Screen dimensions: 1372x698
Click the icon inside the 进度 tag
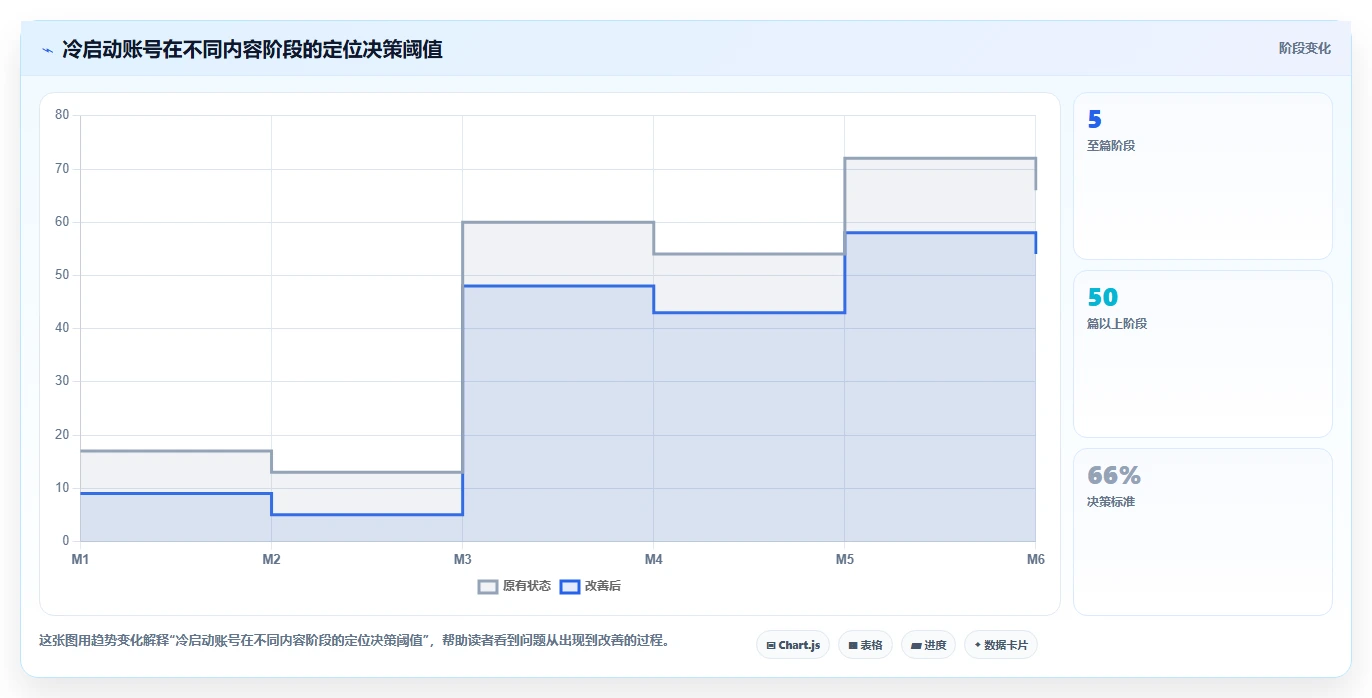coord(916,646)
